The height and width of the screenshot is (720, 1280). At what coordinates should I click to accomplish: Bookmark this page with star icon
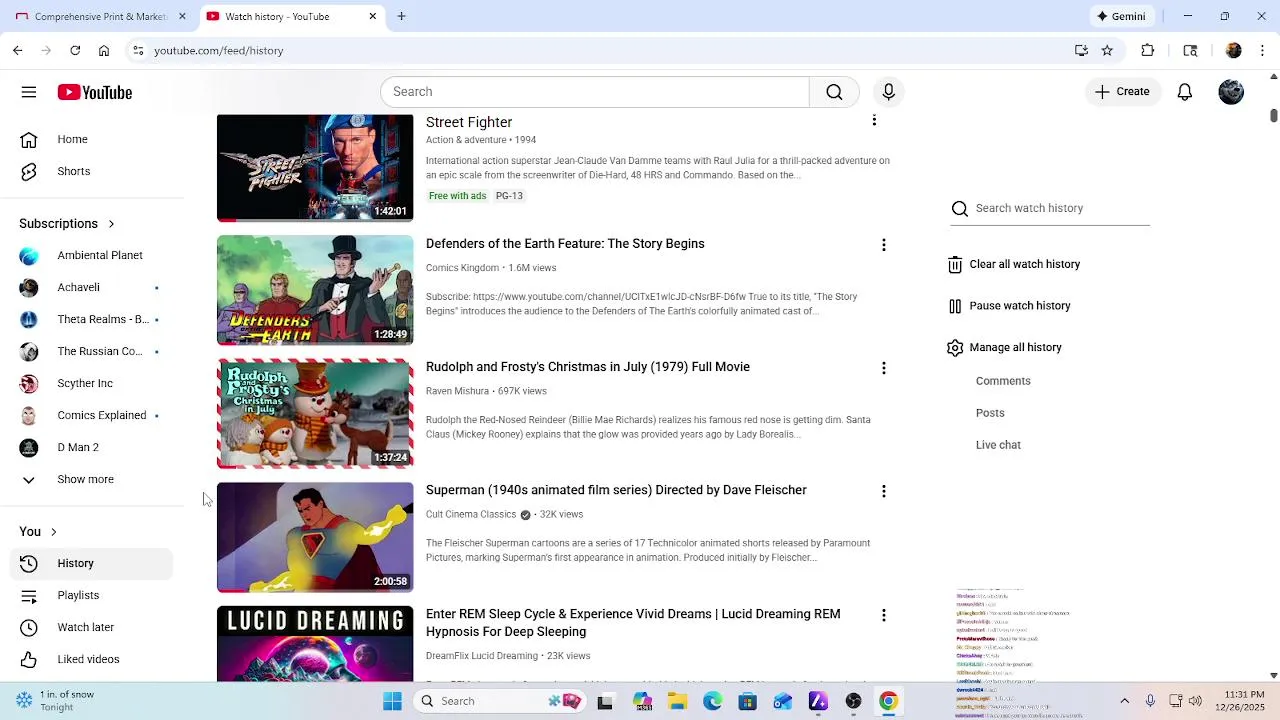coord(1107,51)
